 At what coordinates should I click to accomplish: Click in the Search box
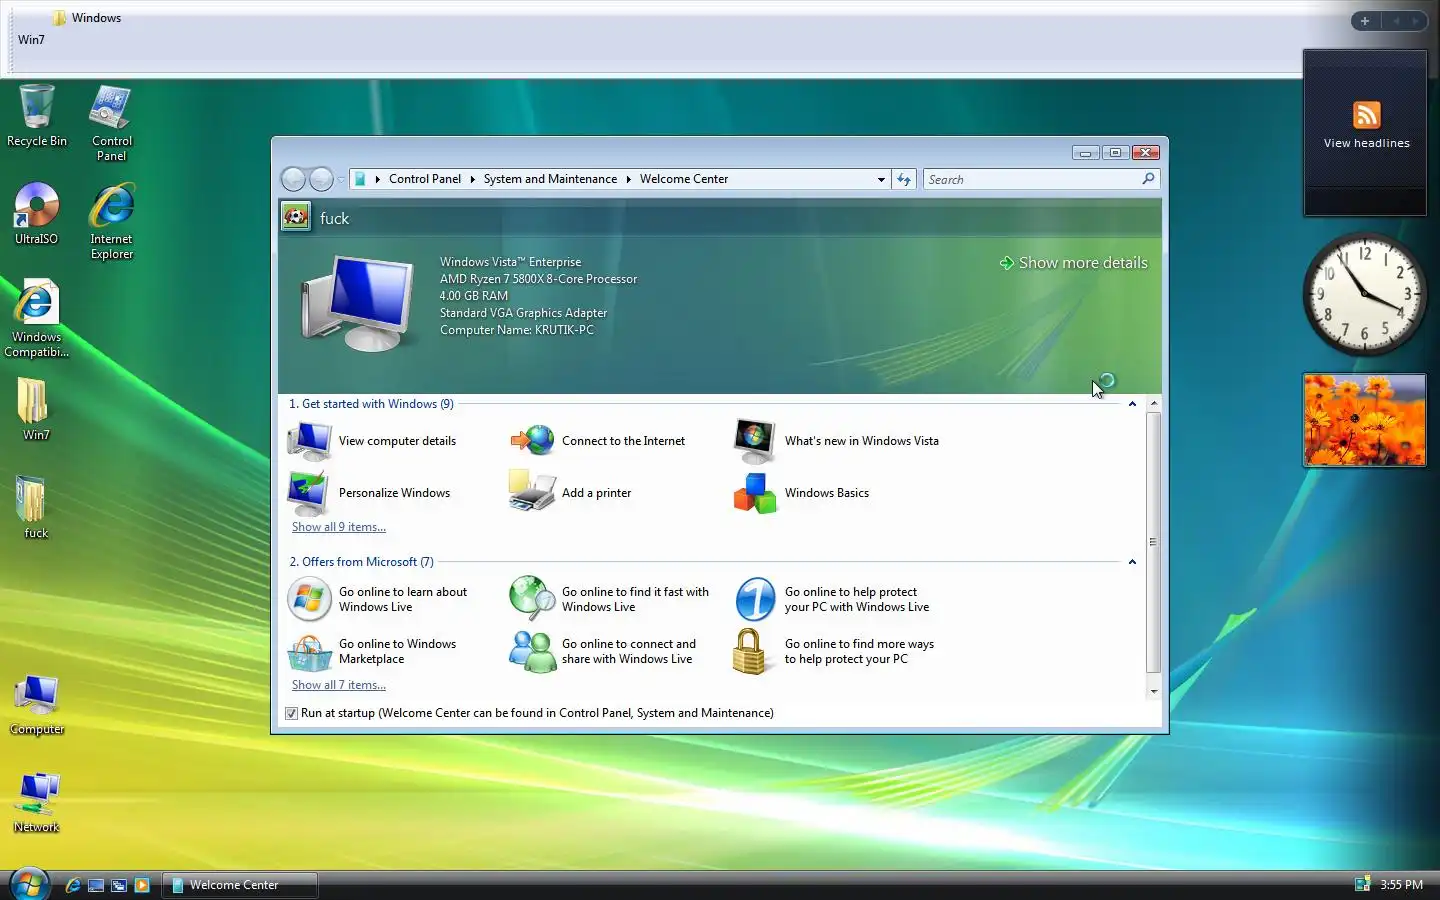click(x=1030, y=180)
